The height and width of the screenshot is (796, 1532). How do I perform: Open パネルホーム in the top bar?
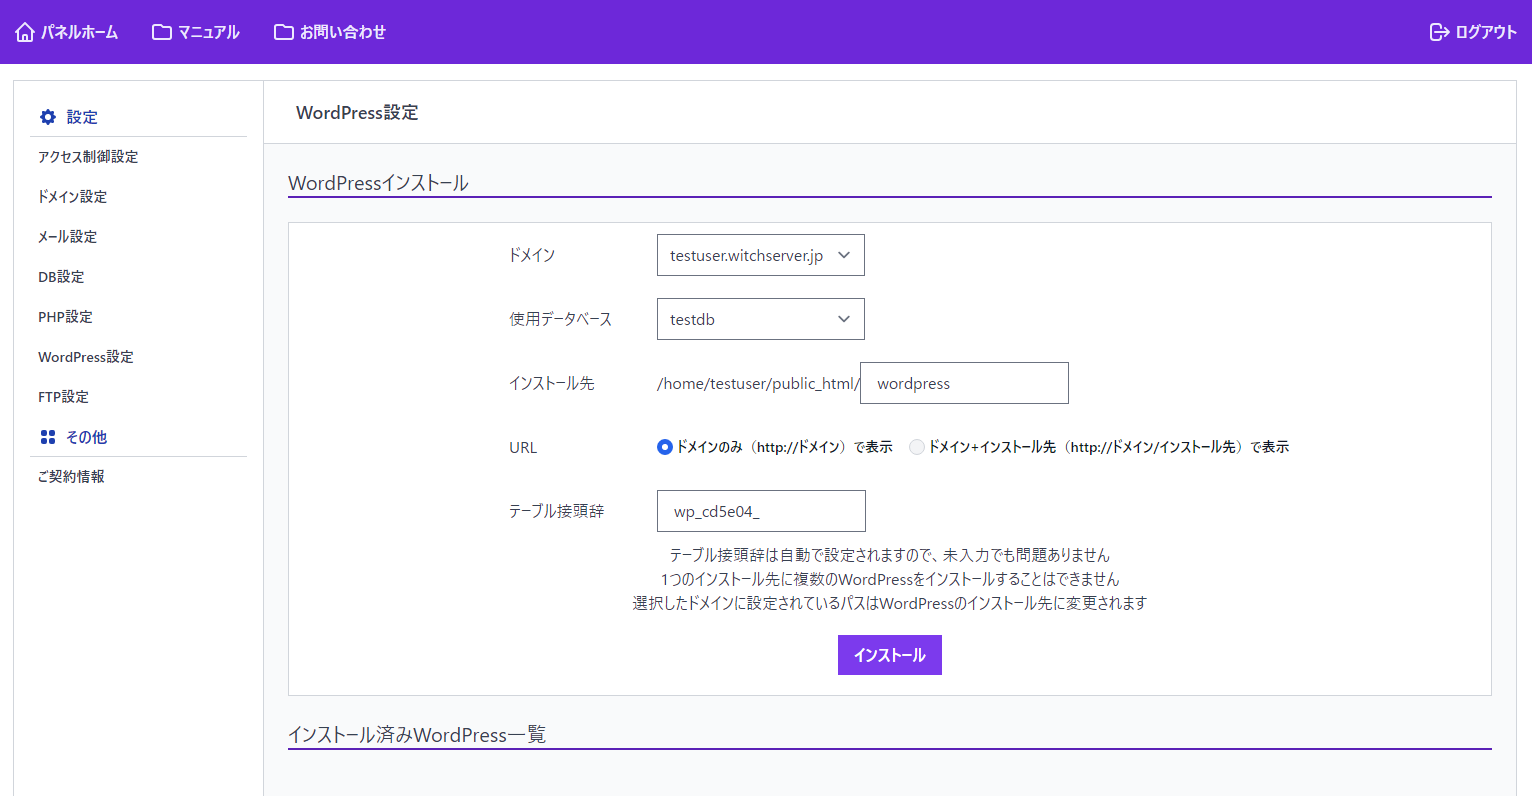(x=79, y=32)
